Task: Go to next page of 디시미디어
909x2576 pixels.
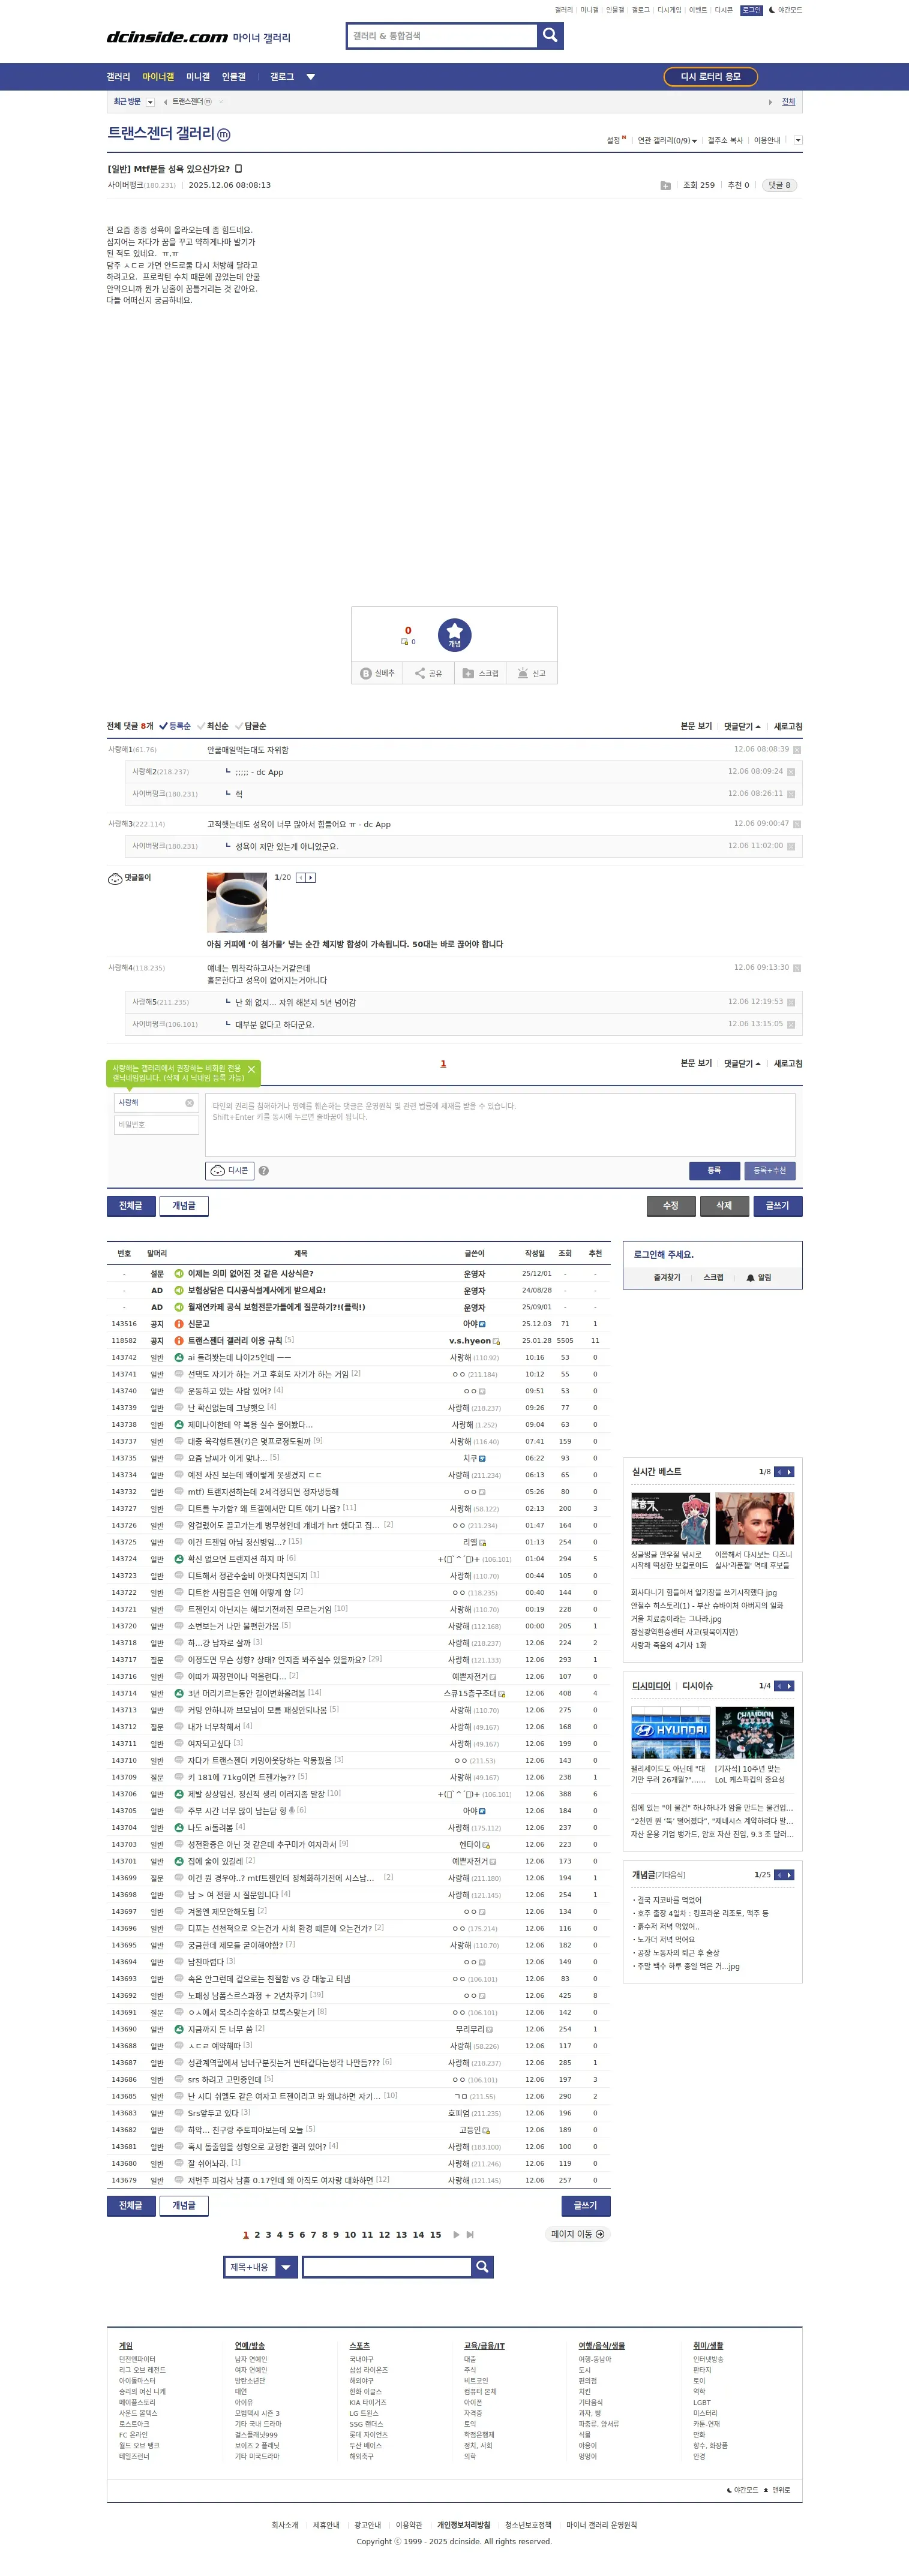Action: pyautogui.click(x=789, y=1686)
